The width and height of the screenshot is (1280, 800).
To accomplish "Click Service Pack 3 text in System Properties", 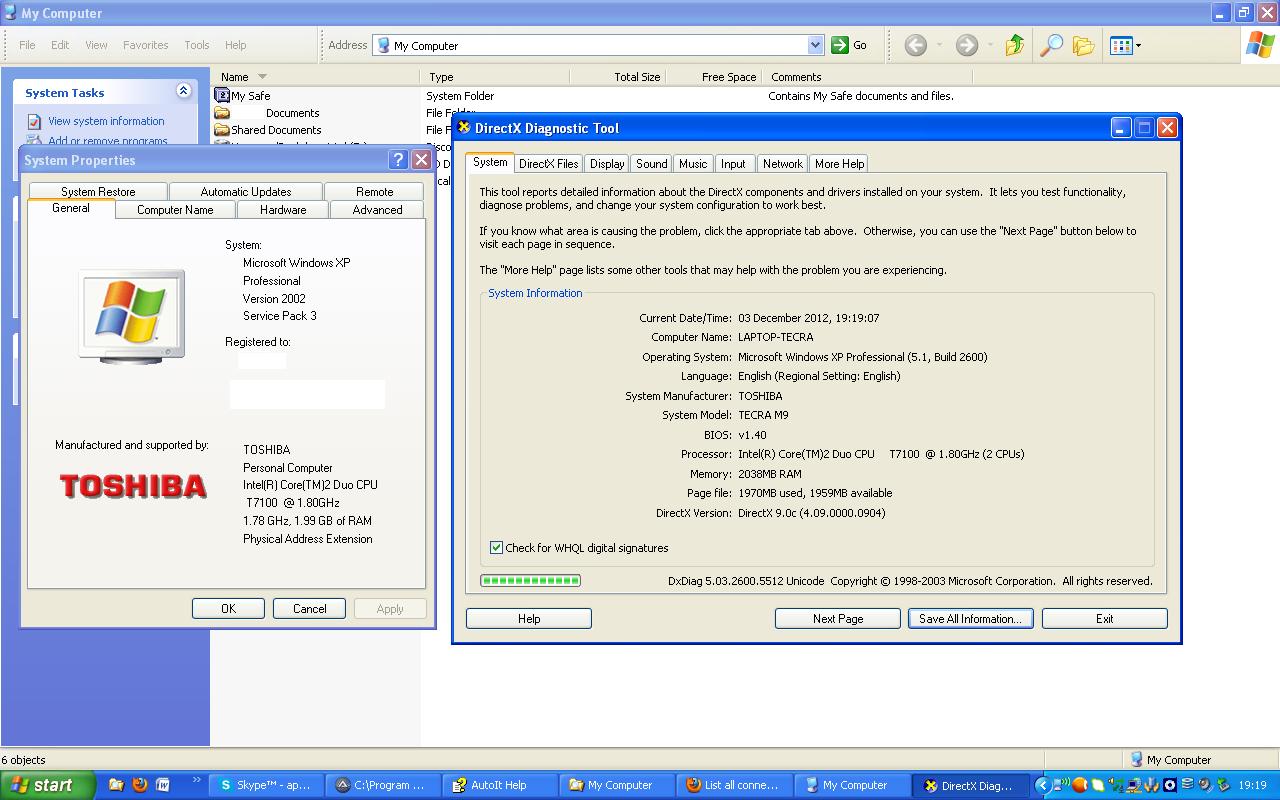I will (x=280, y=316).
